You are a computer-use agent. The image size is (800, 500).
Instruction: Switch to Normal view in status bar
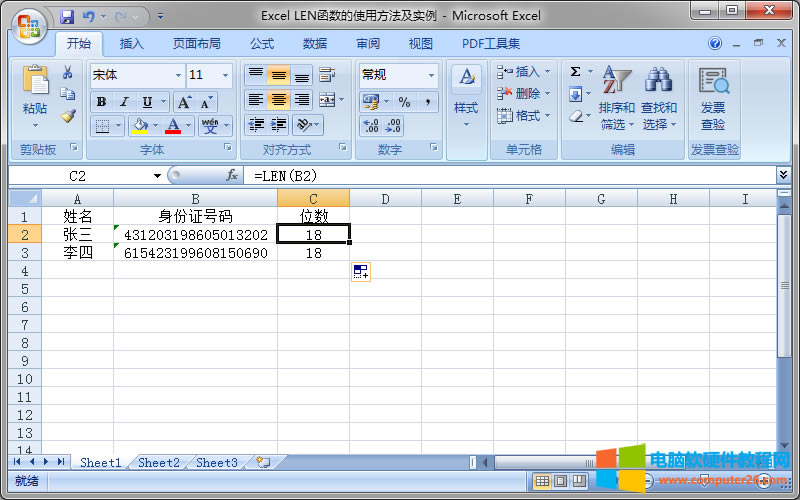542,481
